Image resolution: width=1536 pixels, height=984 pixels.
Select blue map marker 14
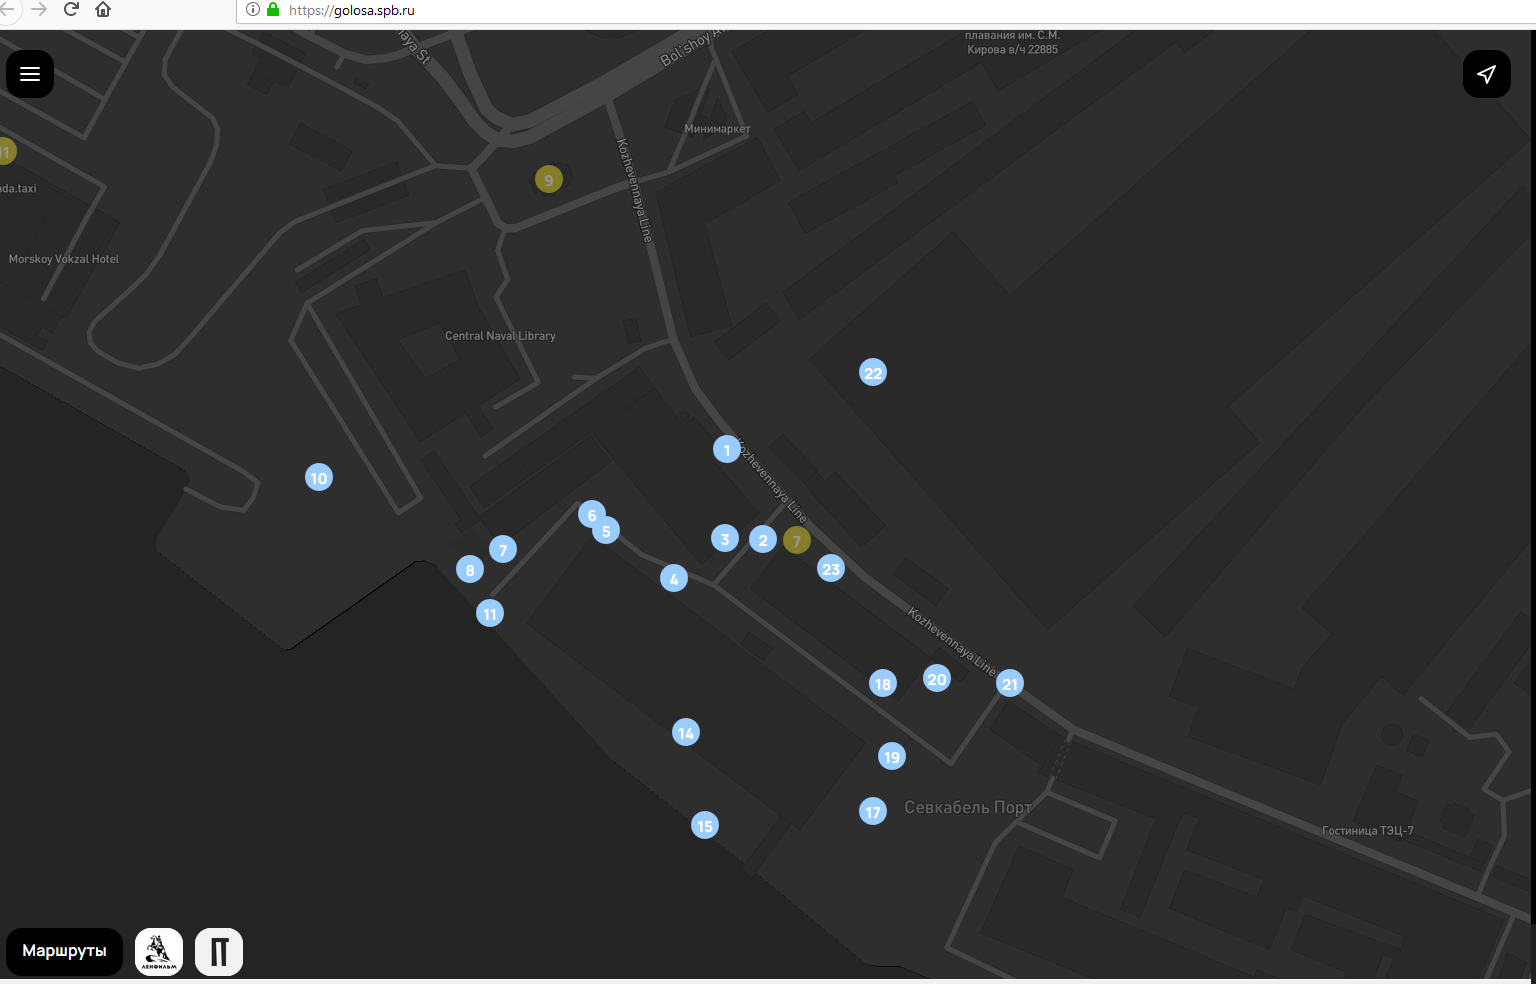[x=686, y=733]
